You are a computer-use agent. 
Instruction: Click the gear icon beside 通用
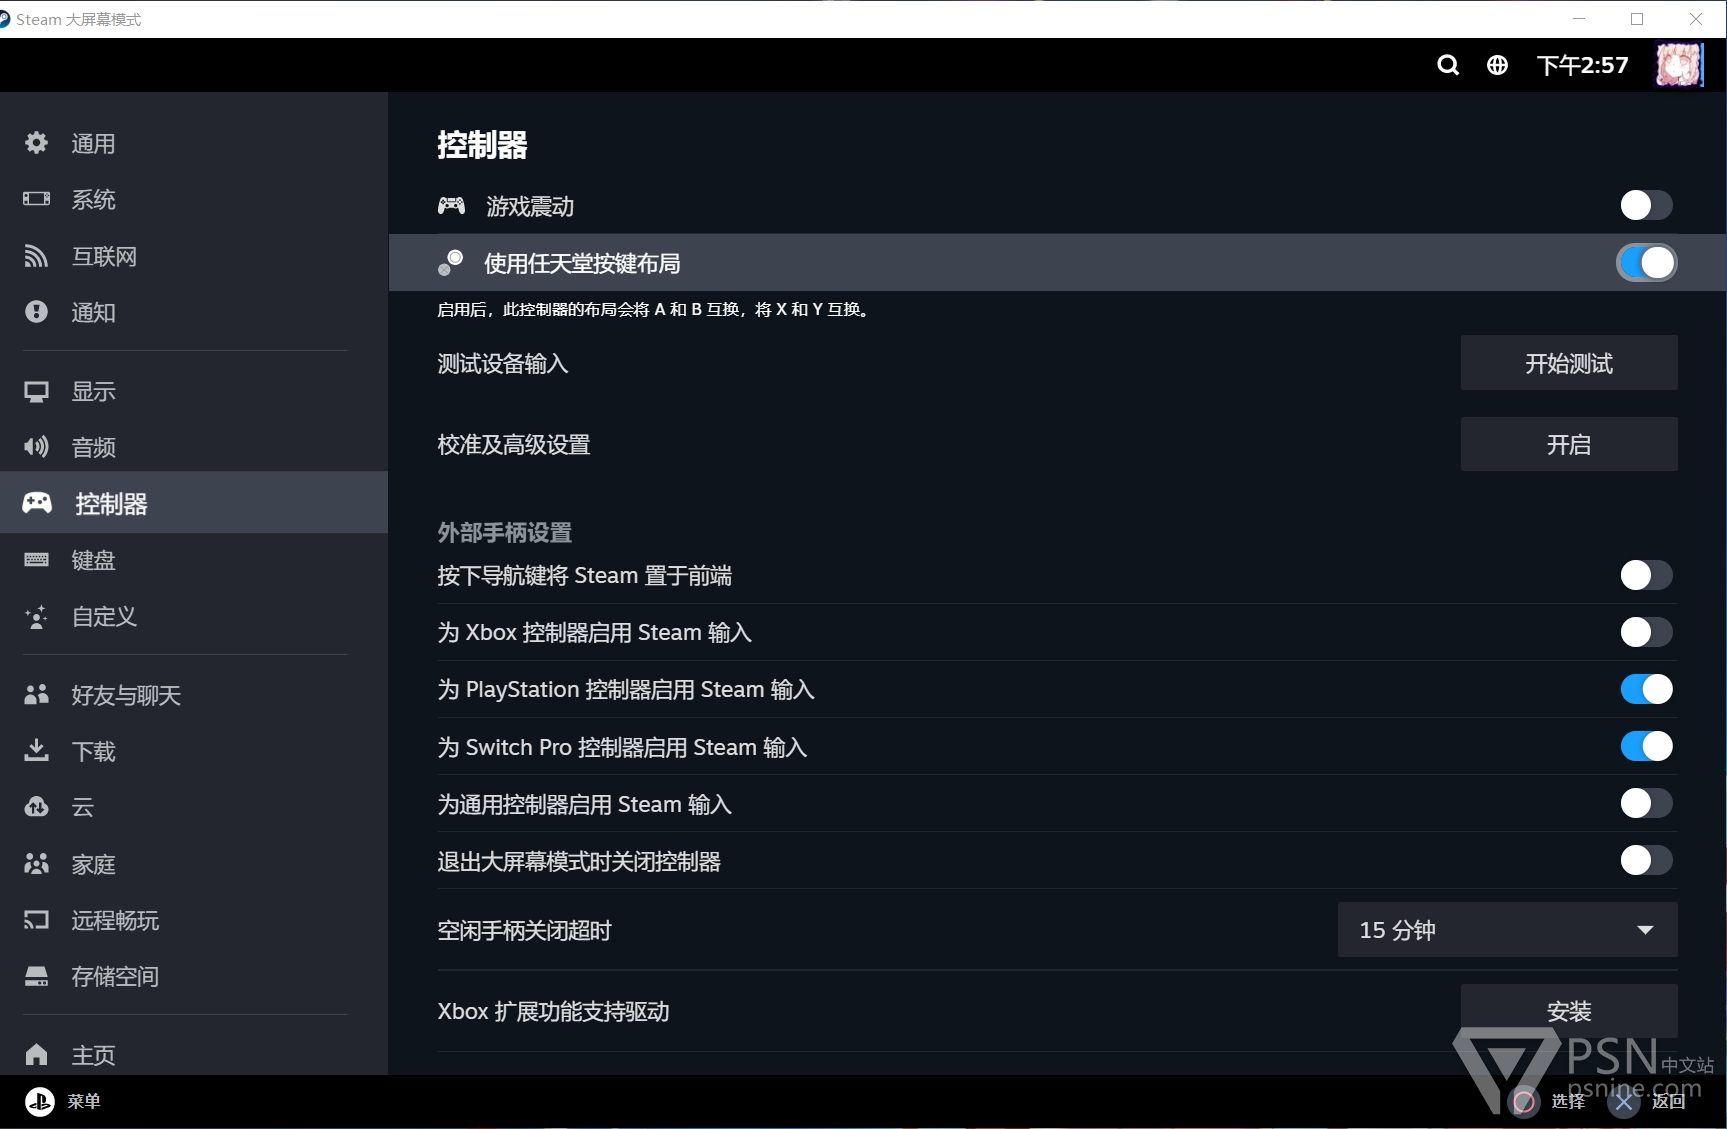[x=37, y=143]
